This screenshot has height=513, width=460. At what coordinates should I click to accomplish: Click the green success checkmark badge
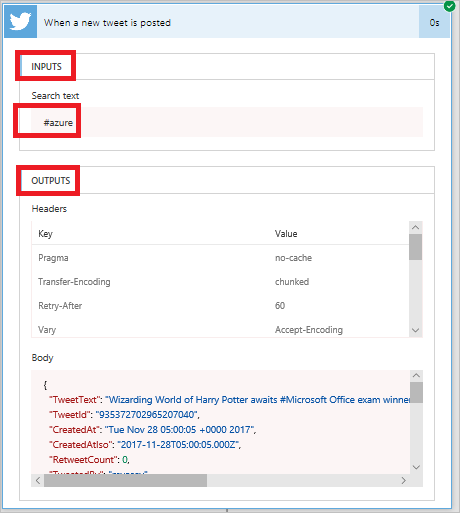[x=450, y=6]
